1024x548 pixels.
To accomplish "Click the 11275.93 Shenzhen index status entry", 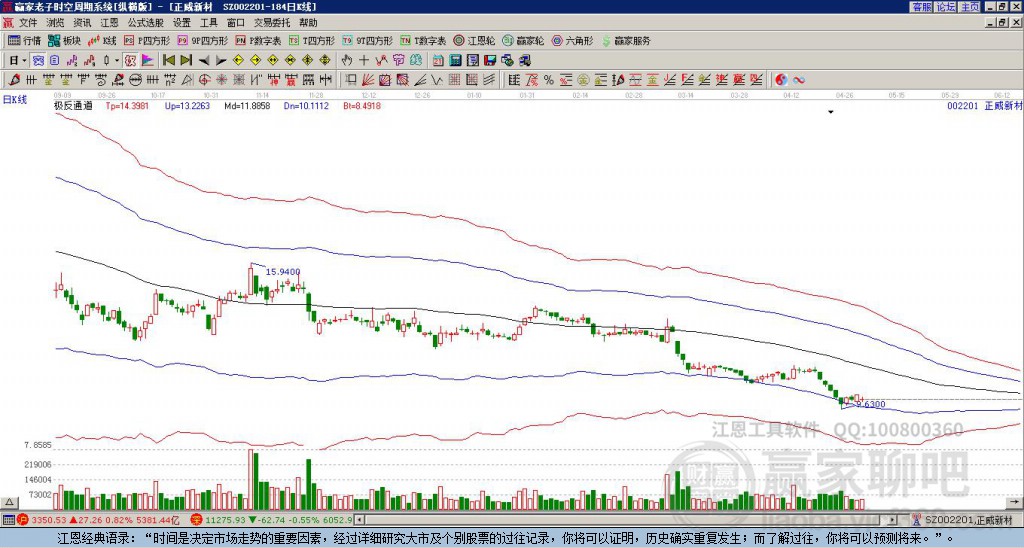I will [272, 520].
